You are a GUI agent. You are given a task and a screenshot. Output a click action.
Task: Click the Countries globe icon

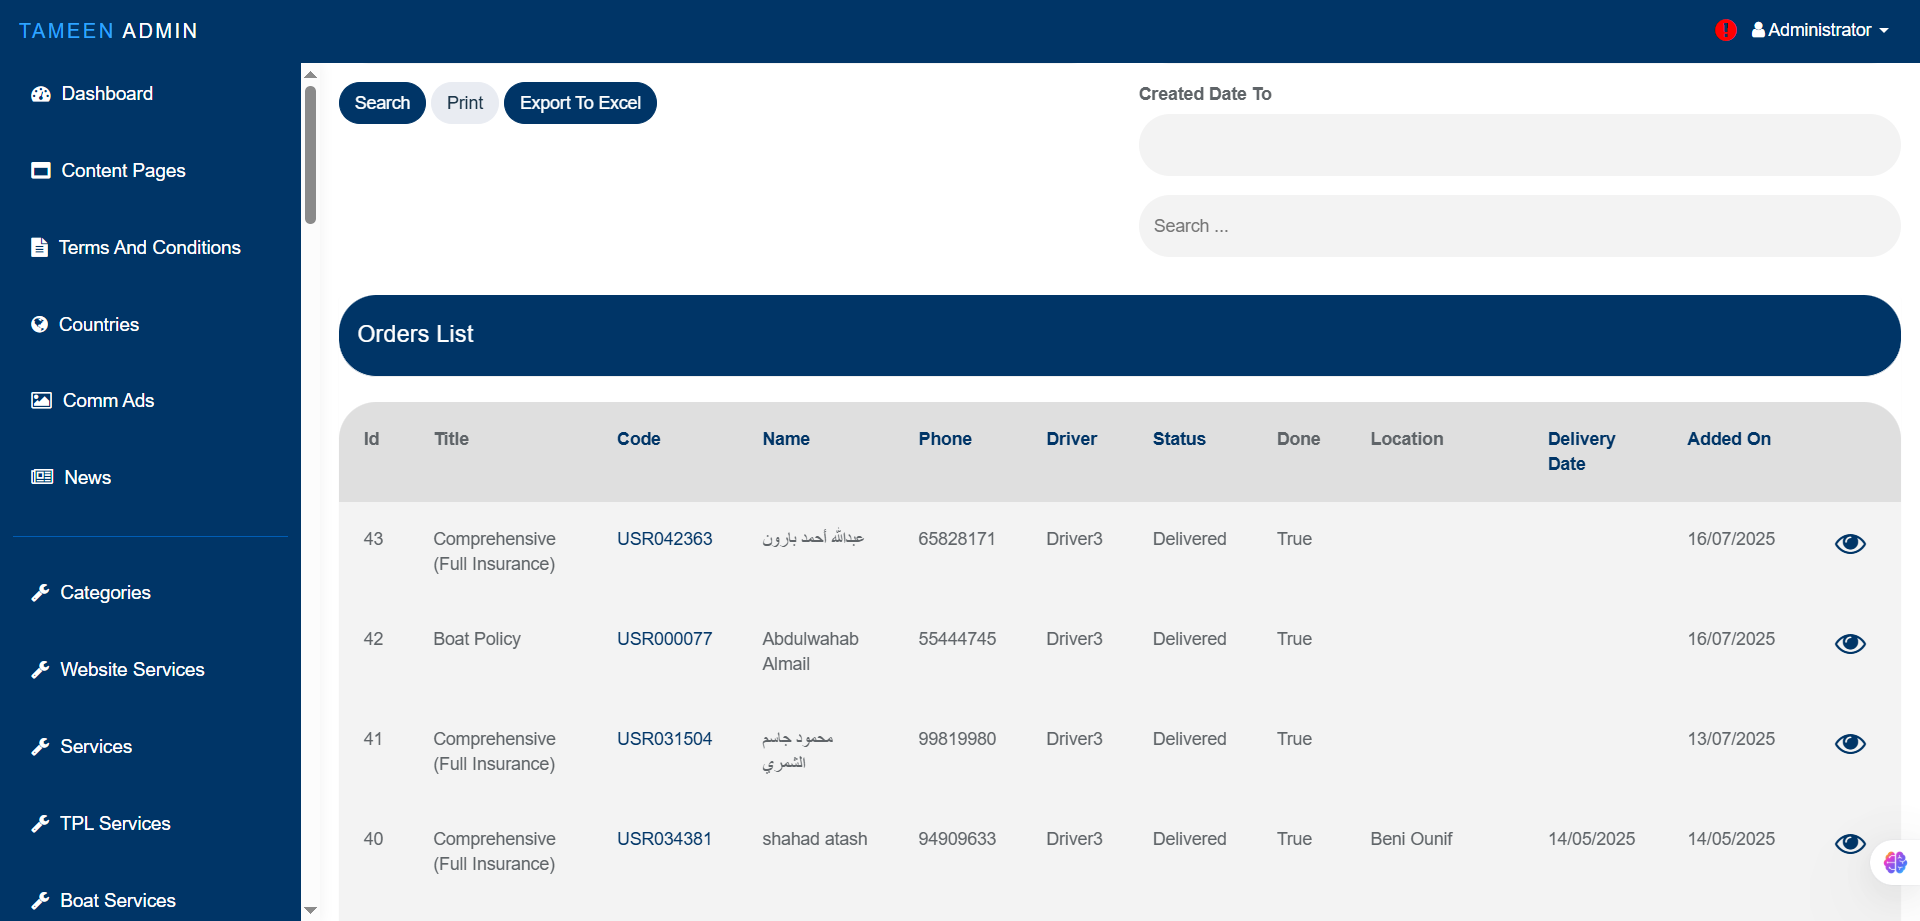40,324
